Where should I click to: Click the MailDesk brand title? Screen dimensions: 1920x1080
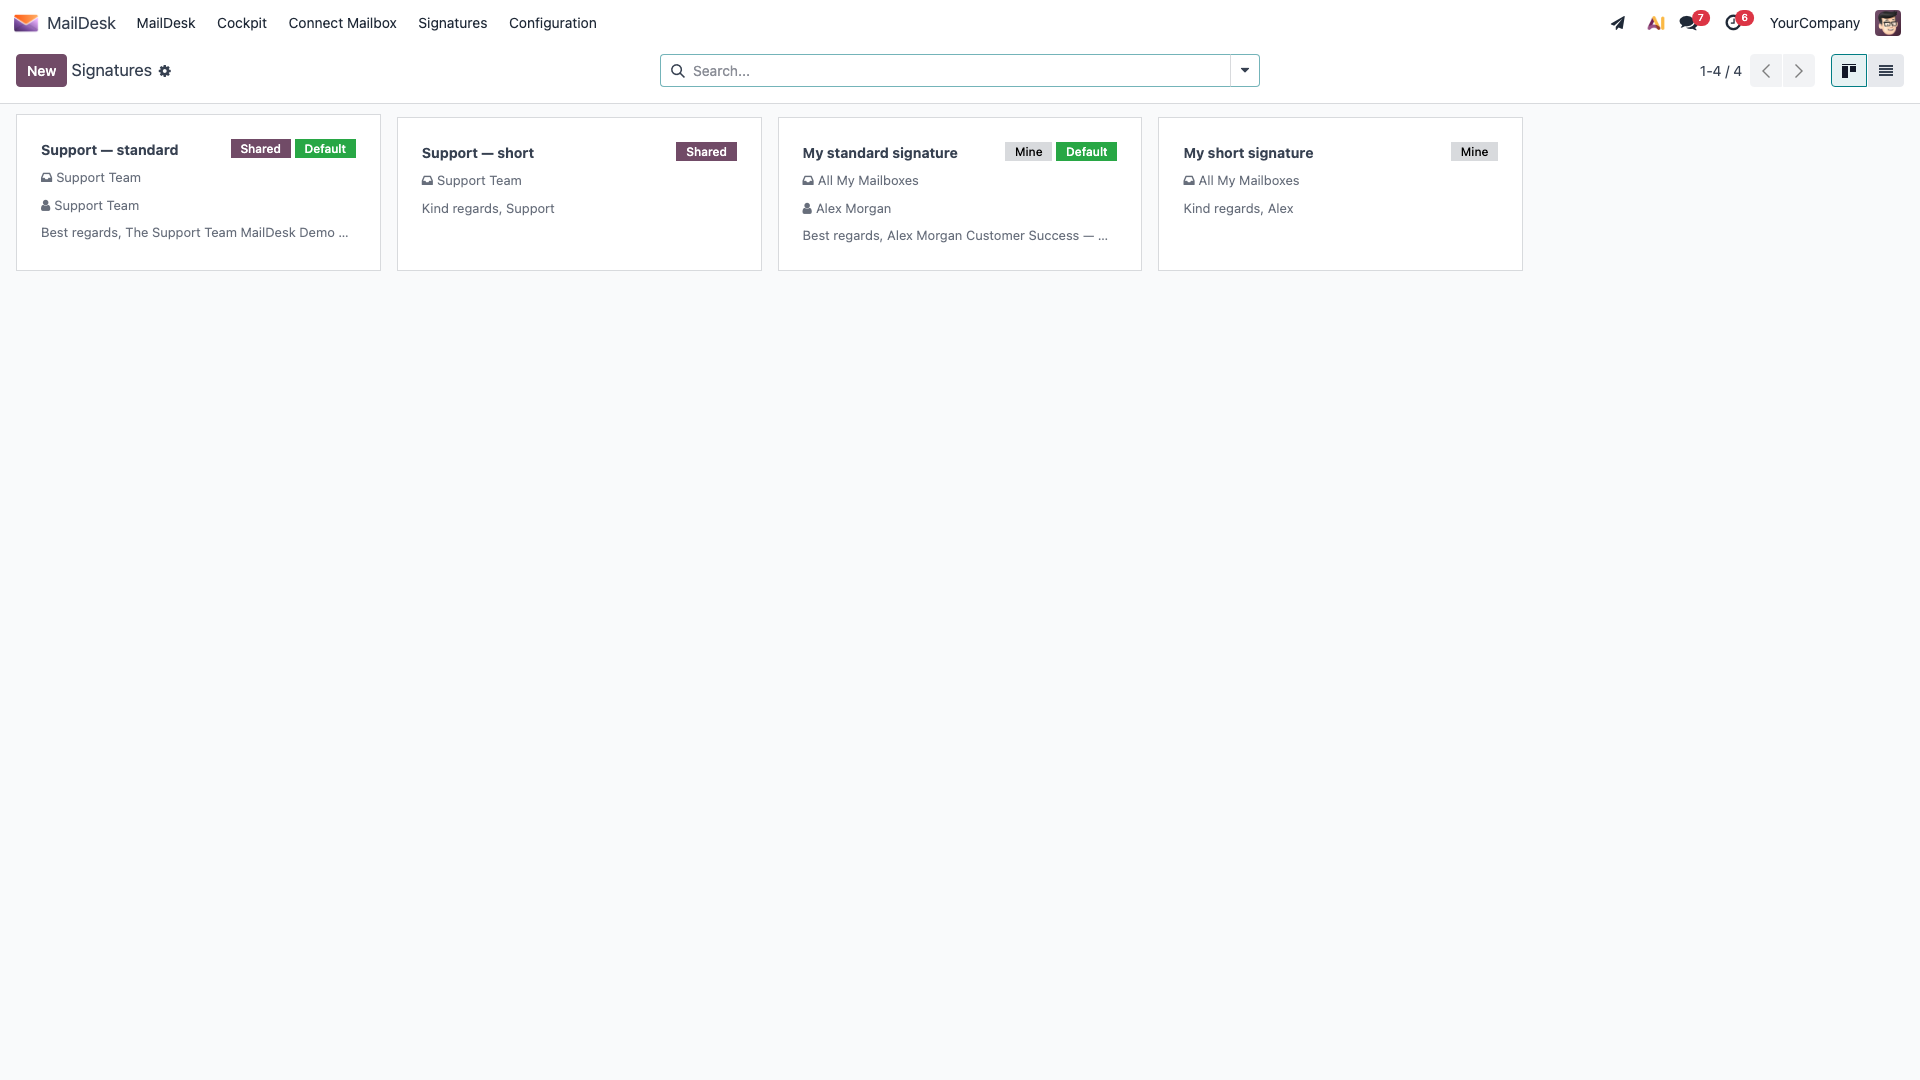[81, 23]
